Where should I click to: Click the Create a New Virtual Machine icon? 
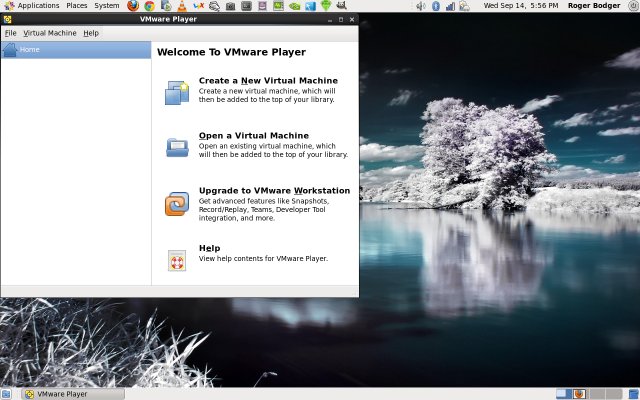pyautogui.click(x=177, y=93)
